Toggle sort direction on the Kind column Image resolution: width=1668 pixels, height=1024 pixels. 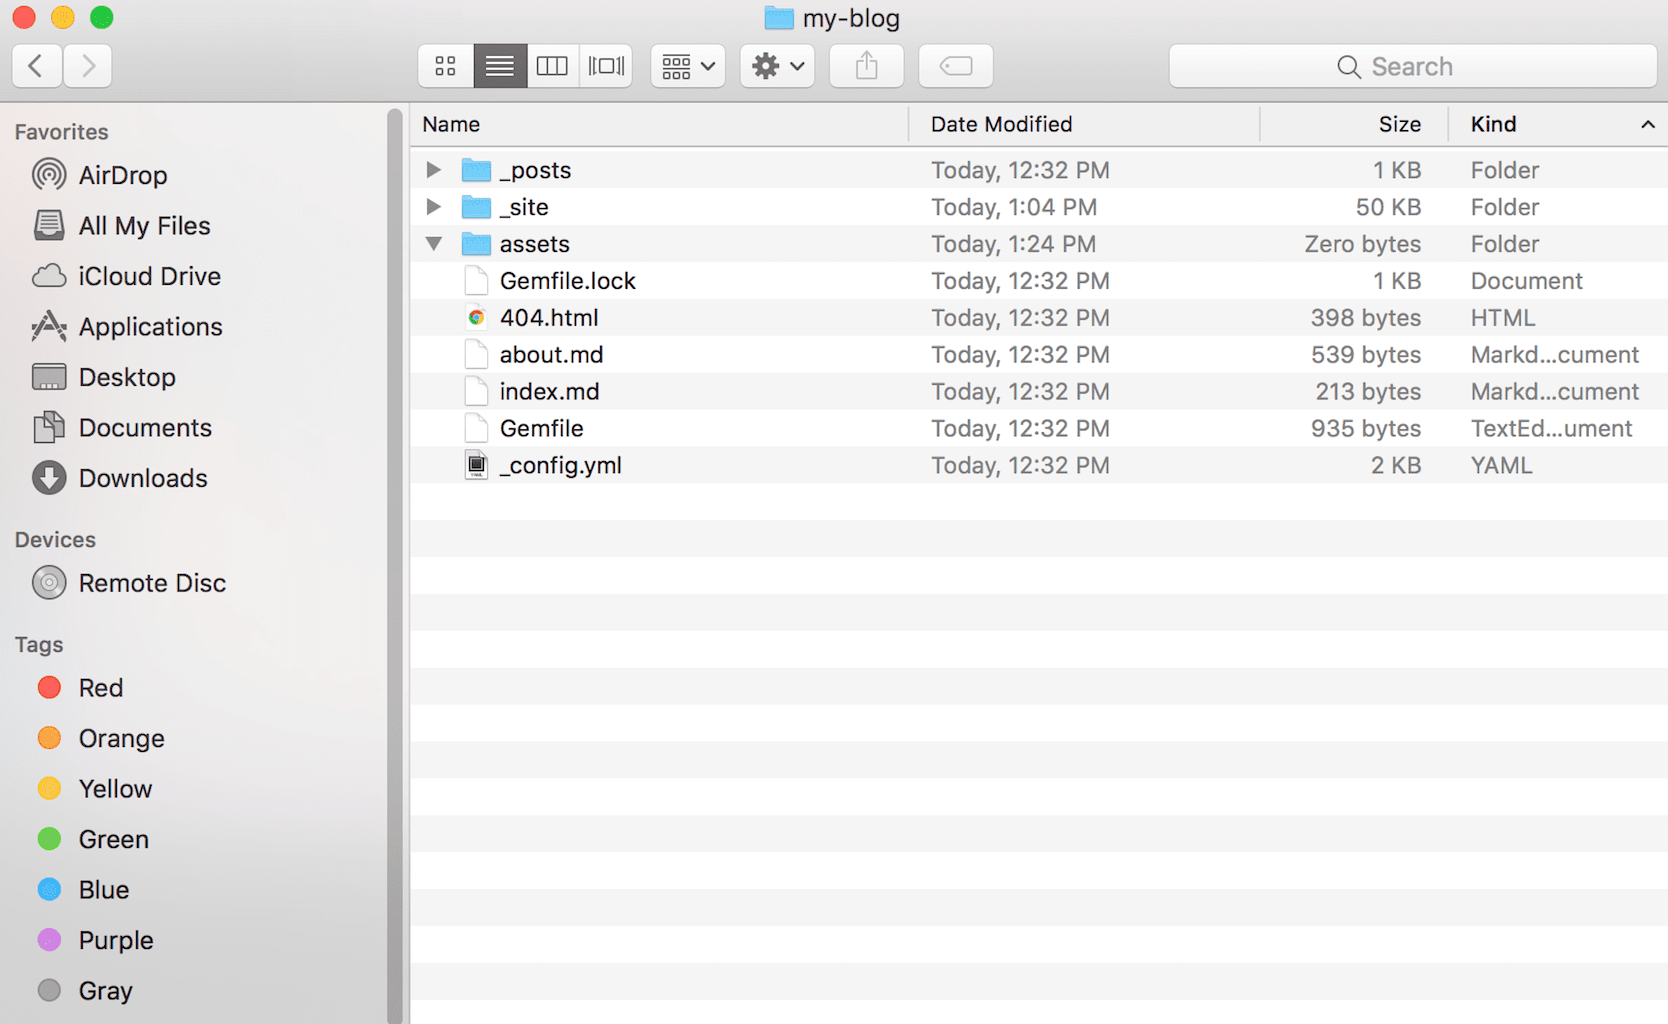pos(1558,124)
